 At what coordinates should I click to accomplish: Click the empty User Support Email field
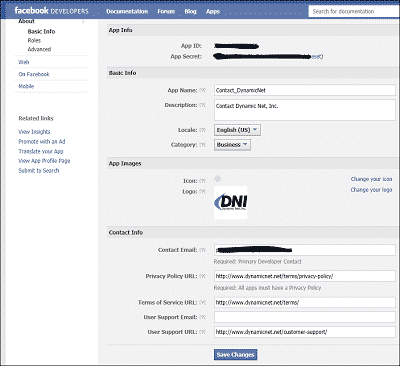tap(305, 317)
